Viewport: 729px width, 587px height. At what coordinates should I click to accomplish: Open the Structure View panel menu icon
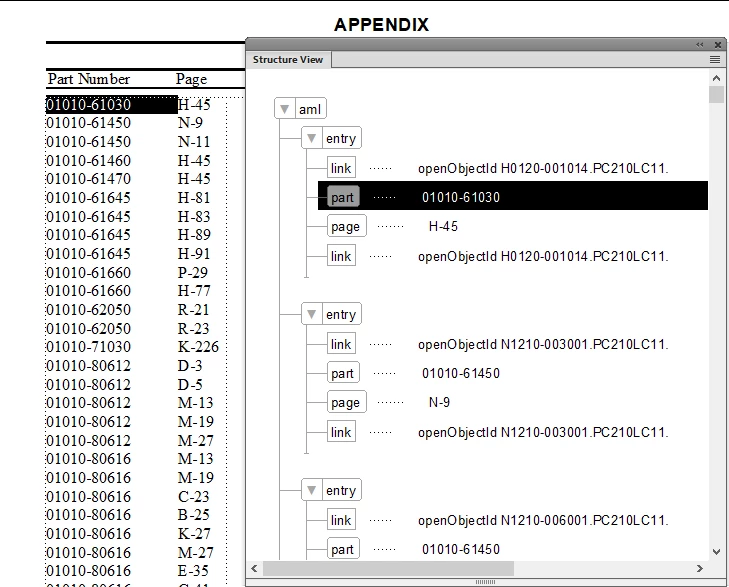point(715,59)
